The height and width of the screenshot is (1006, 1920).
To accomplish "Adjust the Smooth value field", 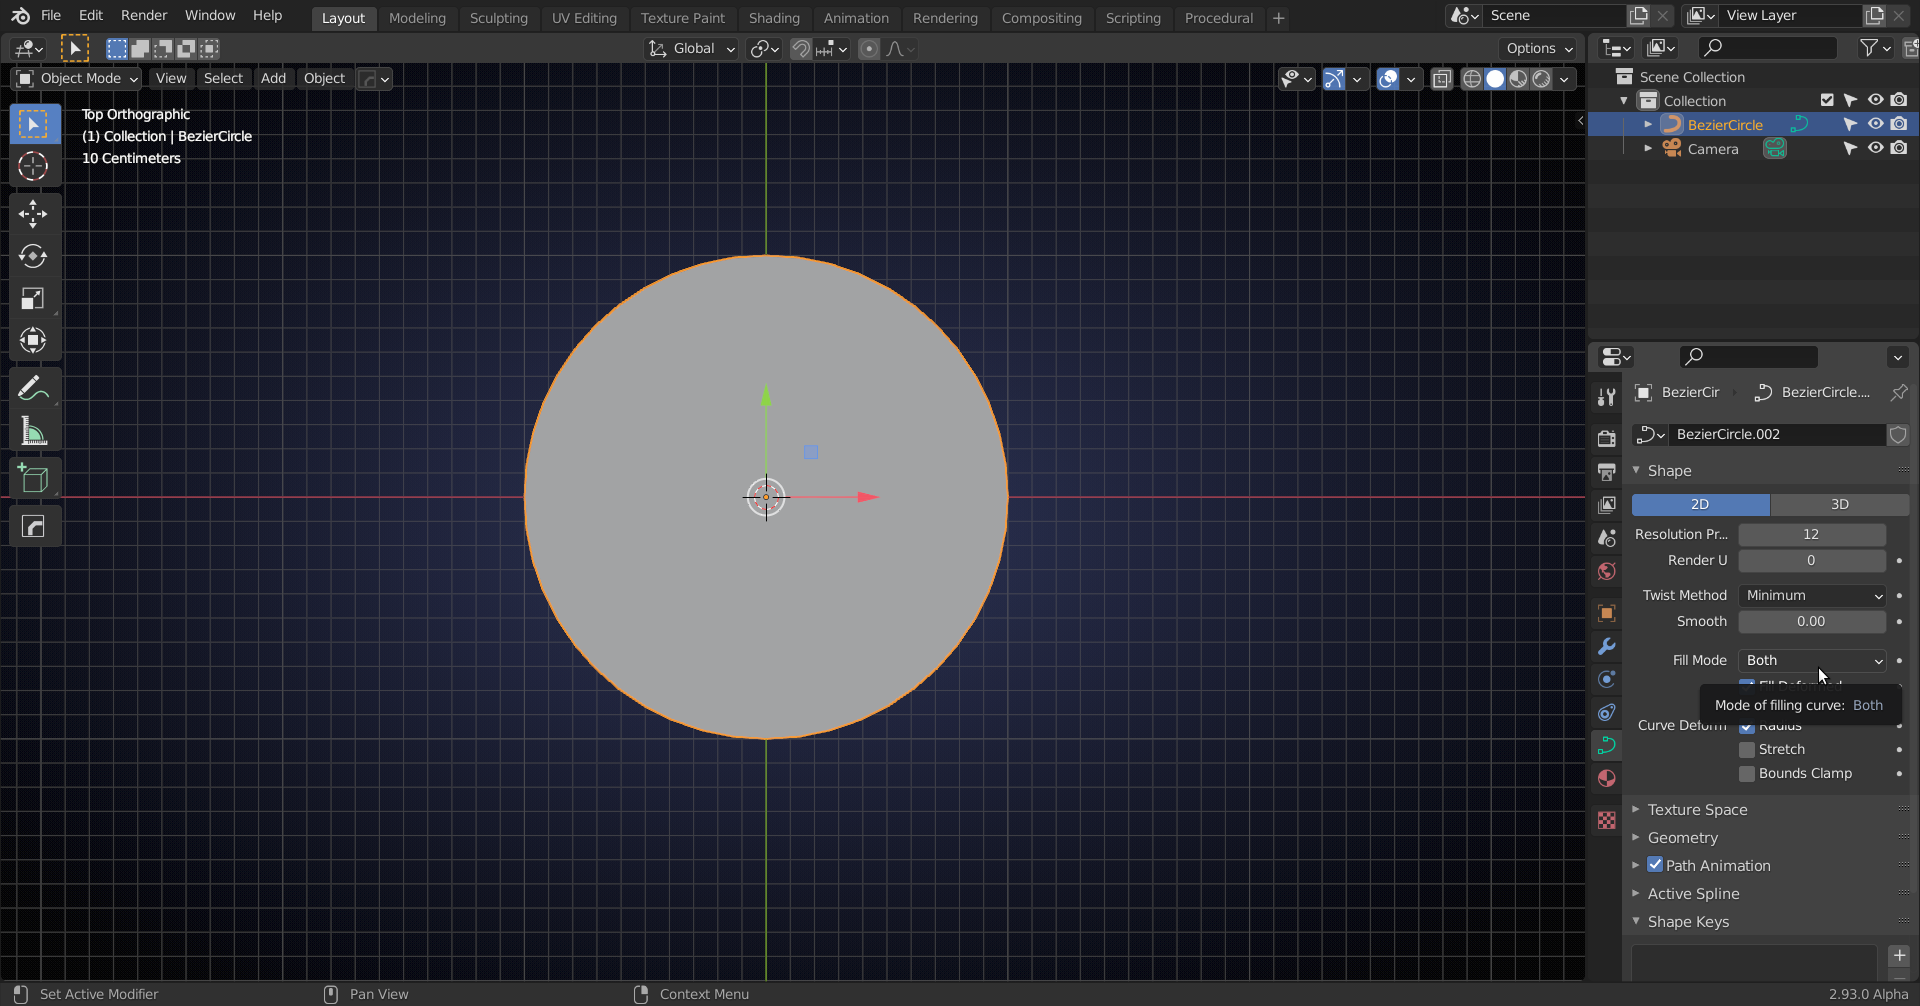I will [x=1812, y=621].
